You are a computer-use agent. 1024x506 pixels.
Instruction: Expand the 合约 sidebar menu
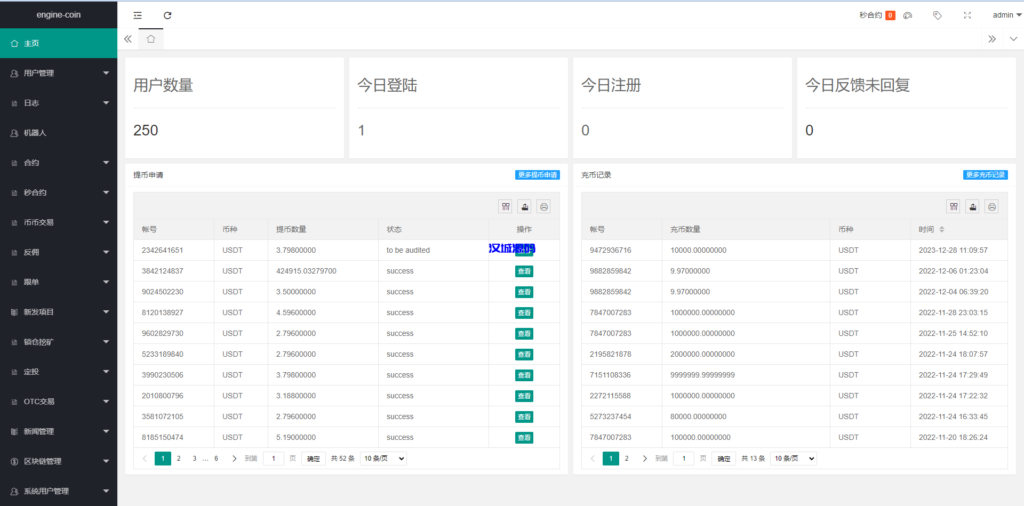tap(59, 163)
